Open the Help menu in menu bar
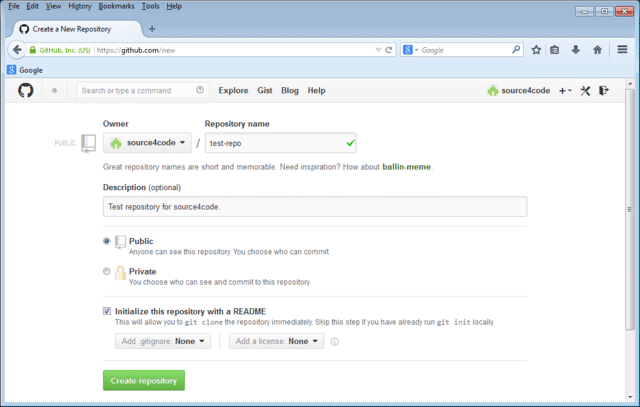 (x=174, y=6)
